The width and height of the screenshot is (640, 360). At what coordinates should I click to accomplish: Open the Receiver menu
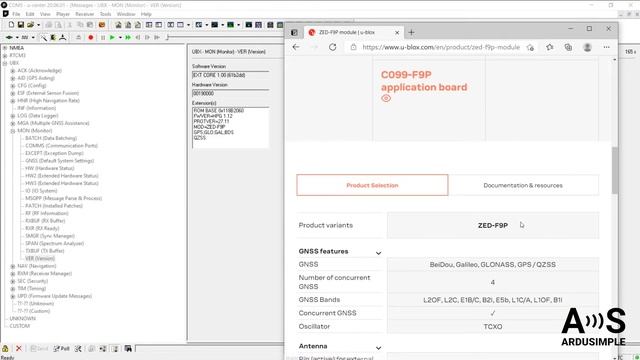point(84,14)
